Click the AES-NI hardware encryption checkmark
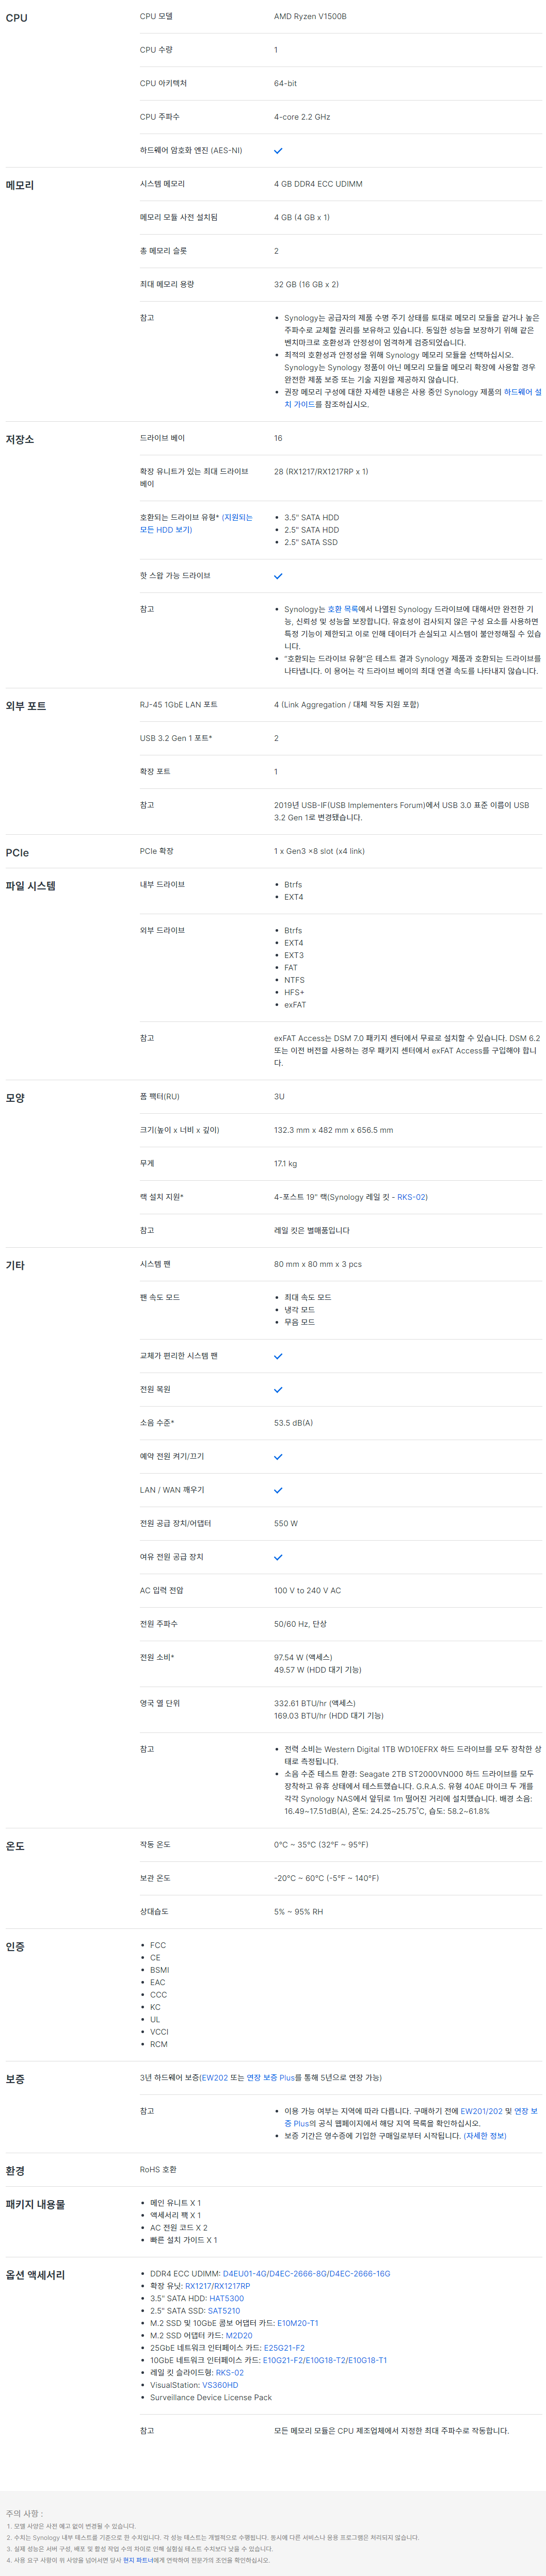546x2576 pixels. 278,151
